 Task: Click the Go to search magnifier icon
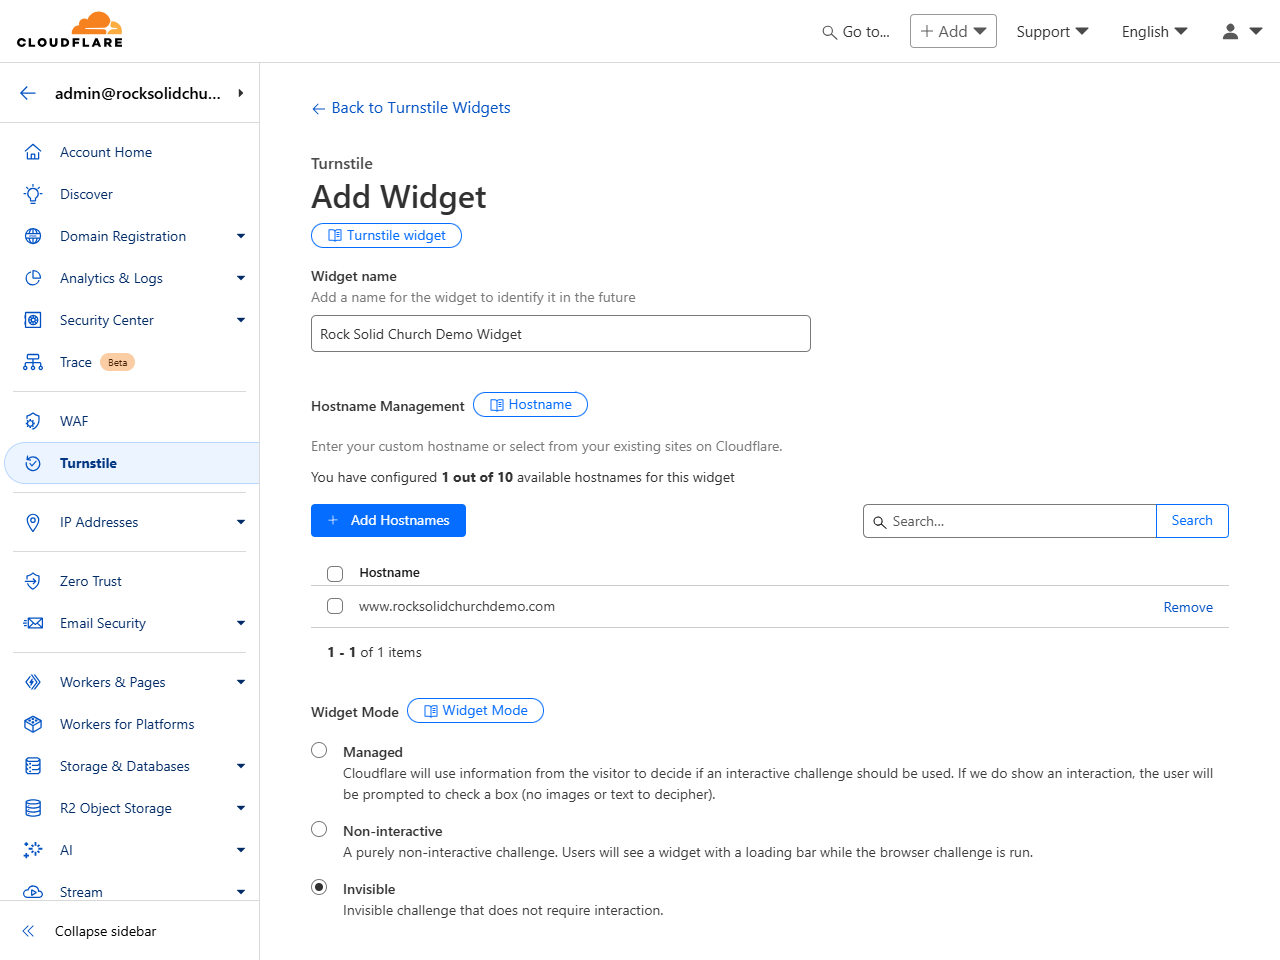pos(829,32)
